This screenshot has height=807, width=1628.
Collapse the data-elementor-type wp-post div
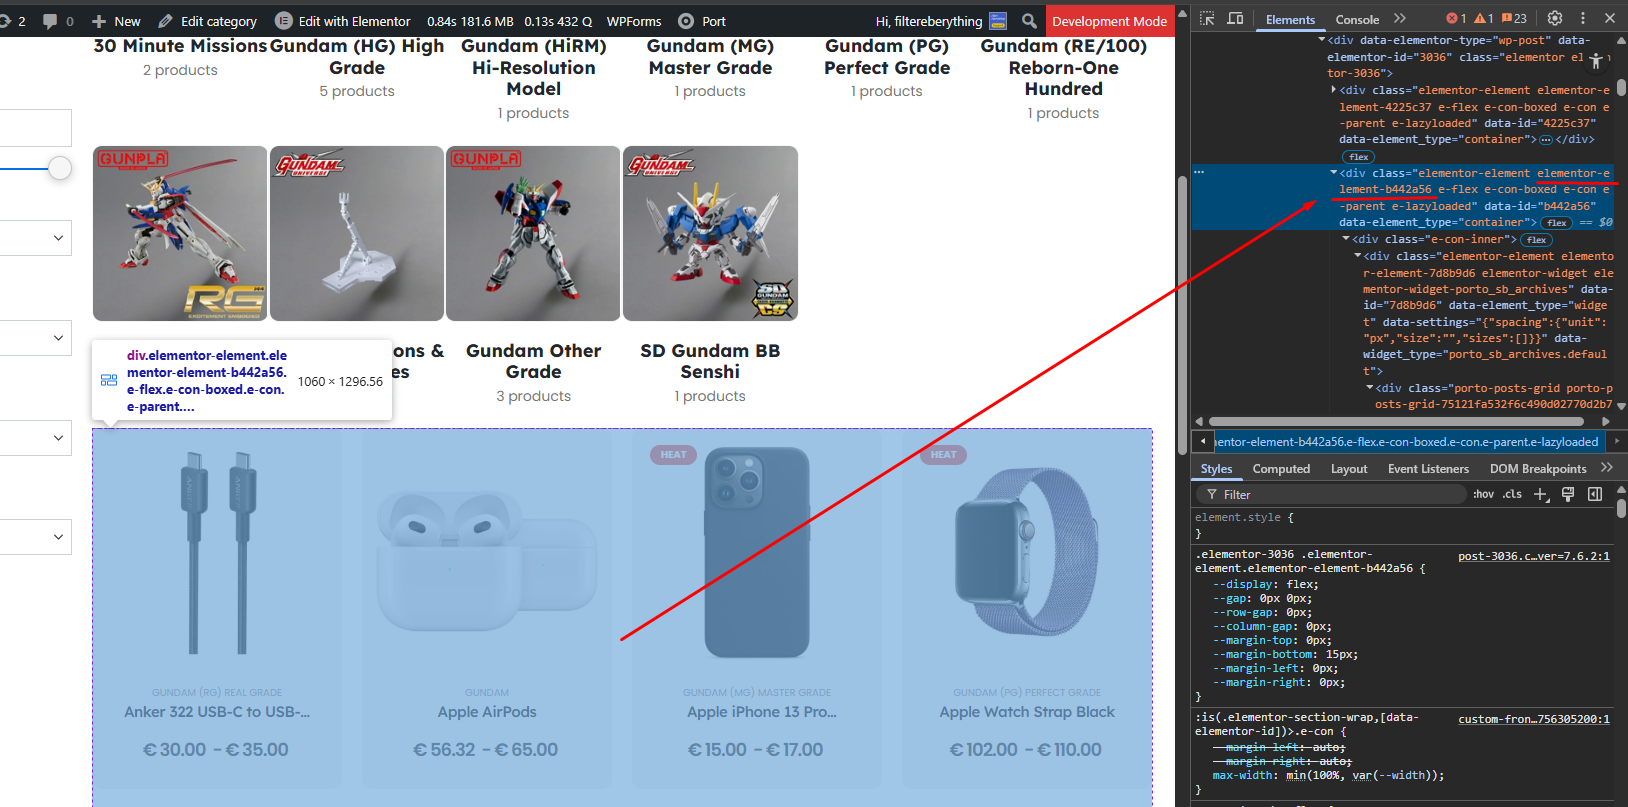click(1322, 40)
